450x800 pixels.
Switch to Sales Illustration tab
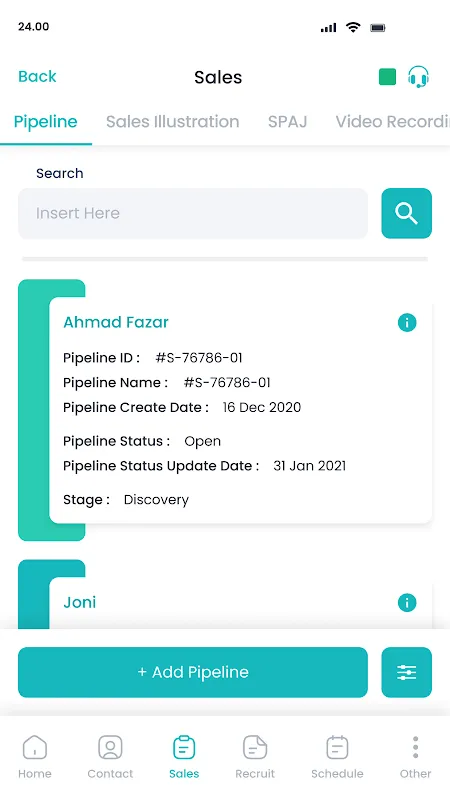click(x=172, y=121)
